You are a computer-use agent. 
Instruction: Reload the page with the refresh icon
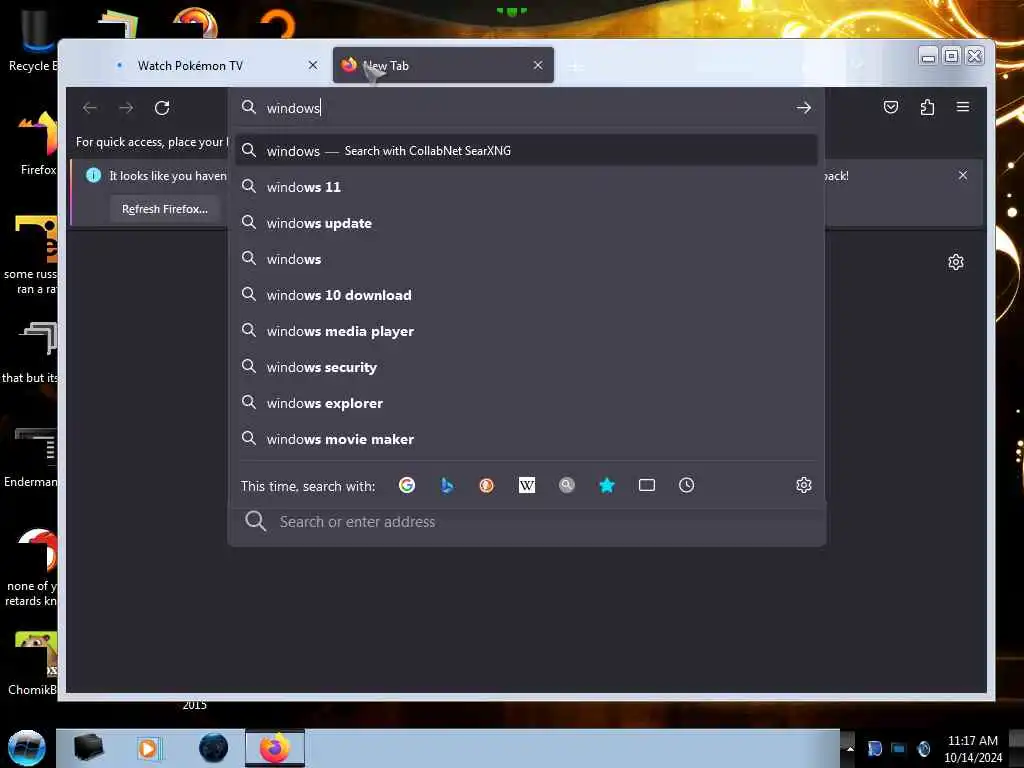(x=162, y=108)
